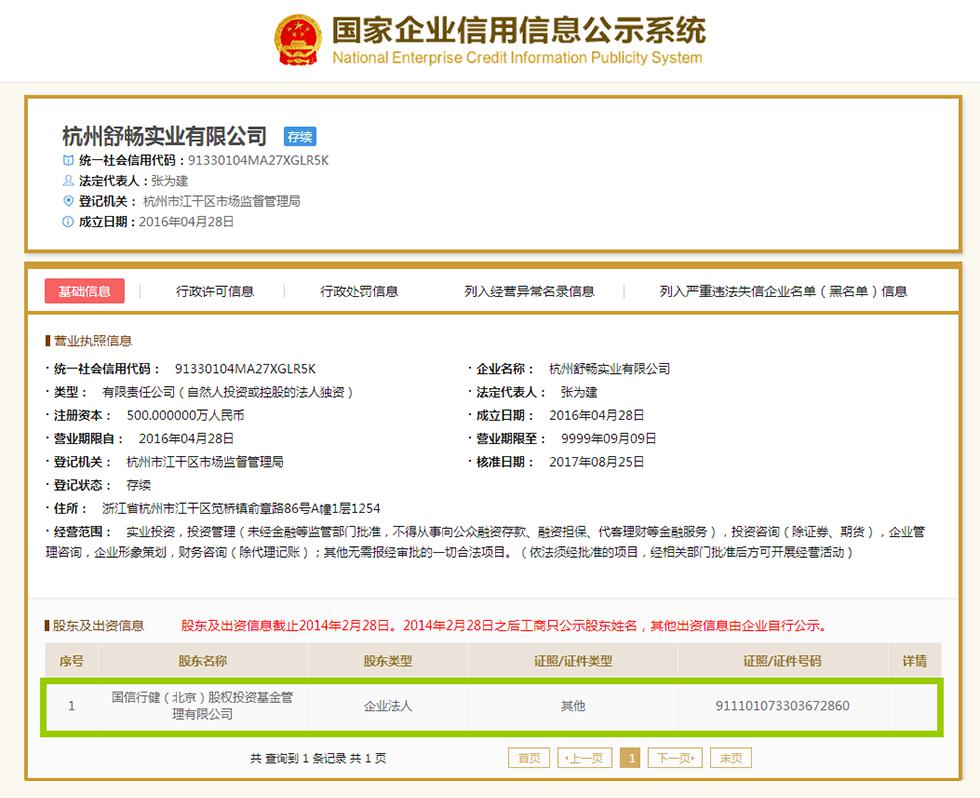
Task: Click the 上一页 previous page button
Action: tap(584, 758)
